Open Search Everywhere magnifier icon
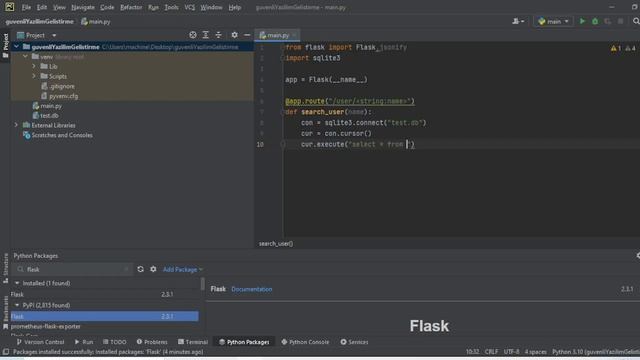The height and width of the screenshot is (360, 640). (x=636, y=21)
